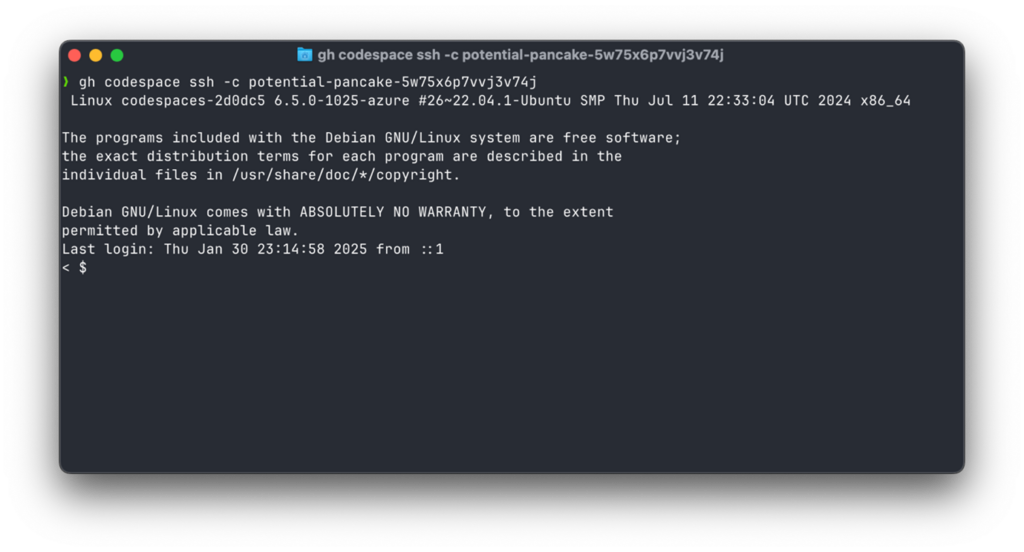Click the '::1' login address

[x=431, y=249]
